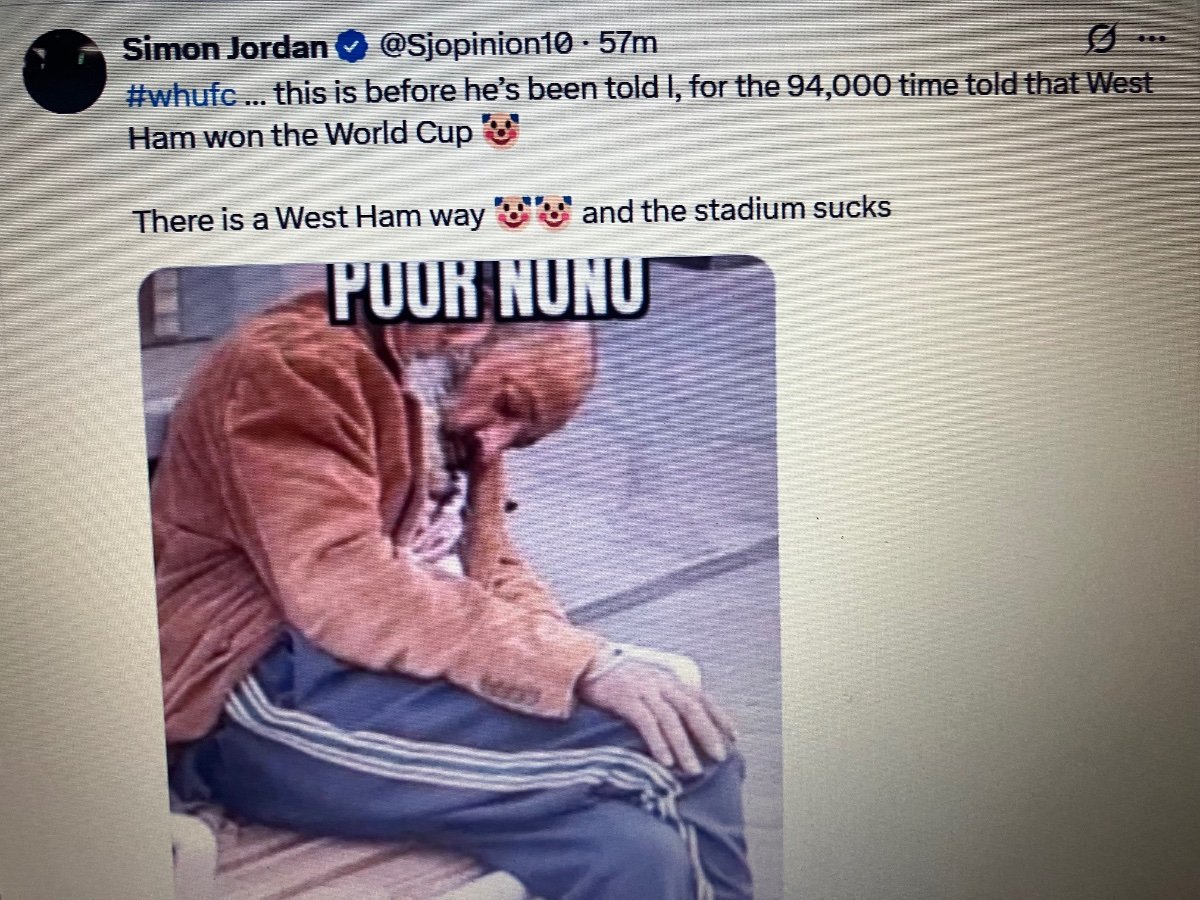Click Simon Jordan's round profile avatar
The height and width of the screenshot is (900, 1200).
[x=65, y=70]
